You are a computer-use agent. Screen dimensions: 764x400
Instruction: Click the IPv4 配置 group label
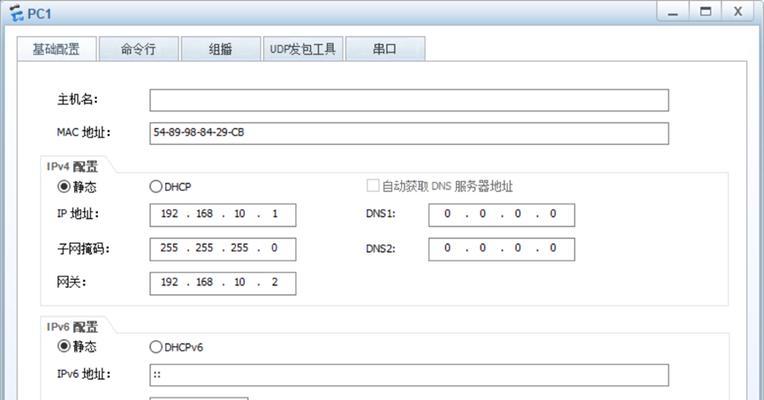click(72, 167)
